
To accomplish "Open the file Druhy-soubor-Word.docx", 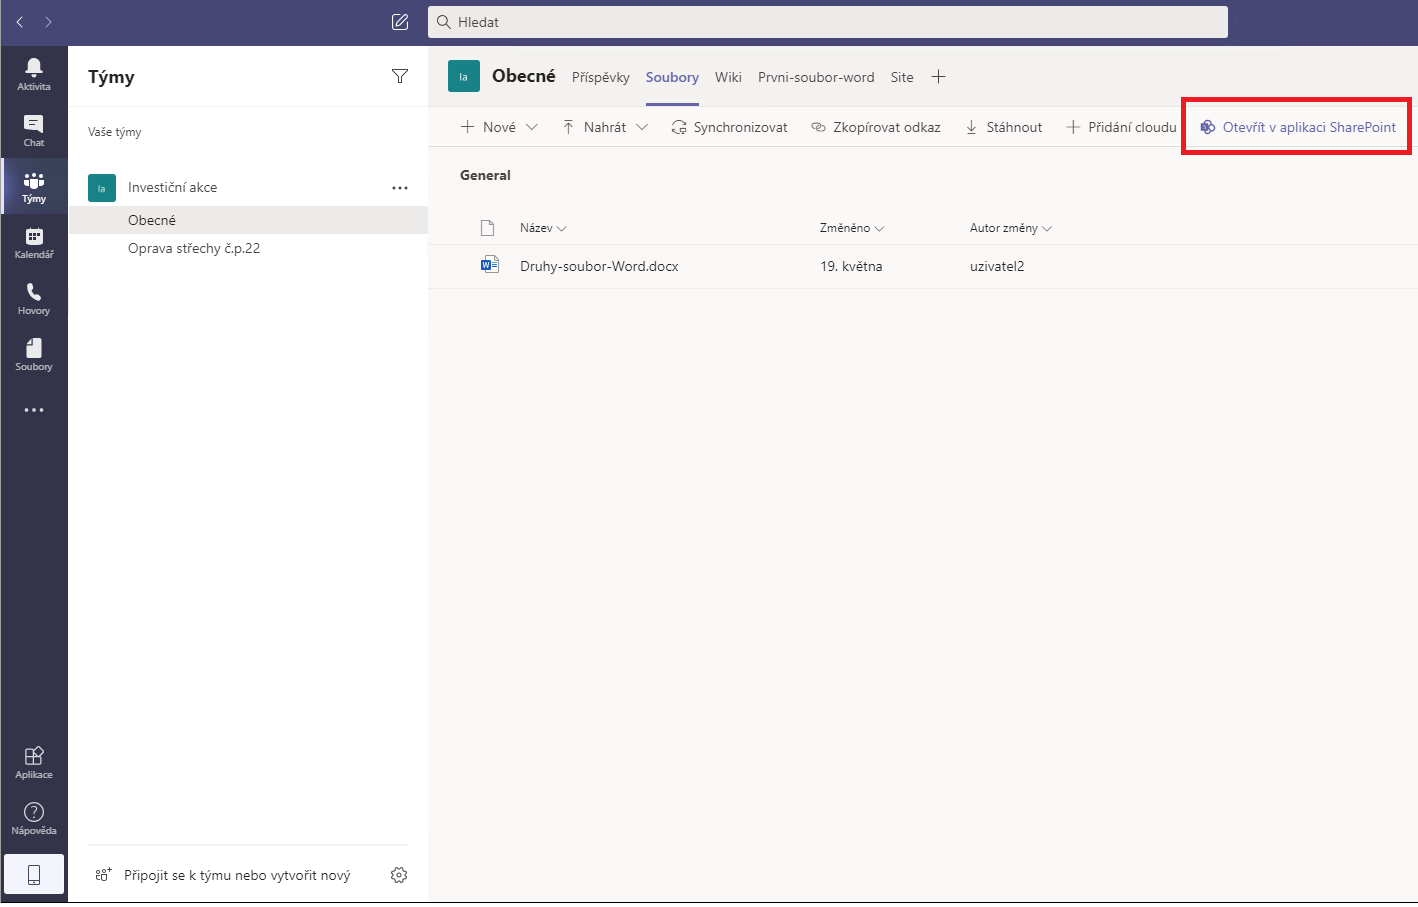I will (599, 266).
